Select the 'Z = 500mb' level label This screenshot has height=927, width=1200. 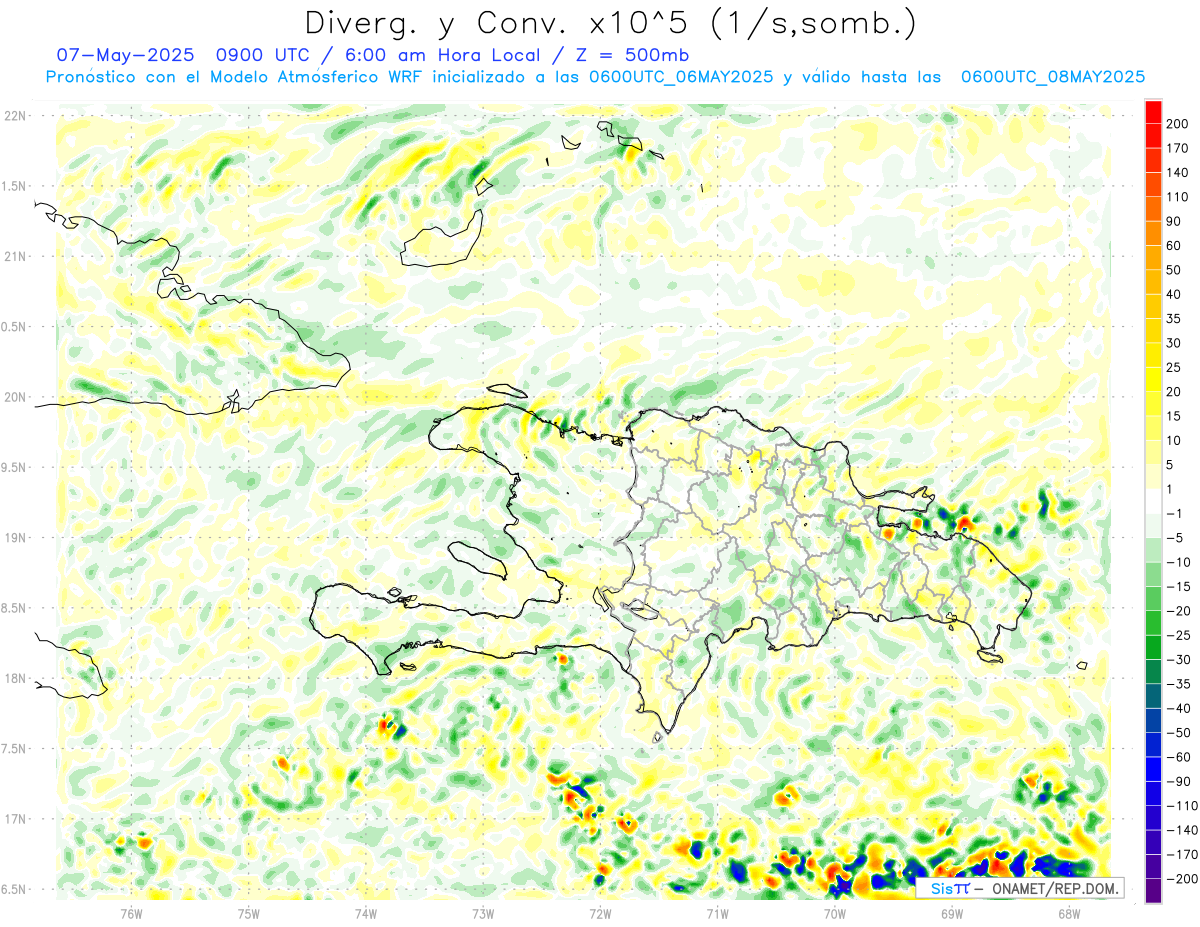[x=633, y=55]
